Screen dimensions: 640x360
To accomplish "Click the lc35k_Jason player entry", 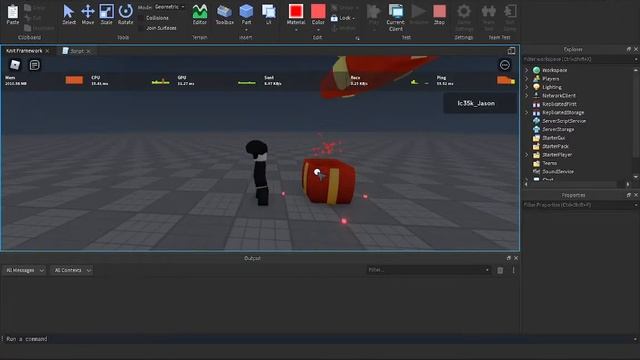I will pyautogui.click(x=480, y=103).
